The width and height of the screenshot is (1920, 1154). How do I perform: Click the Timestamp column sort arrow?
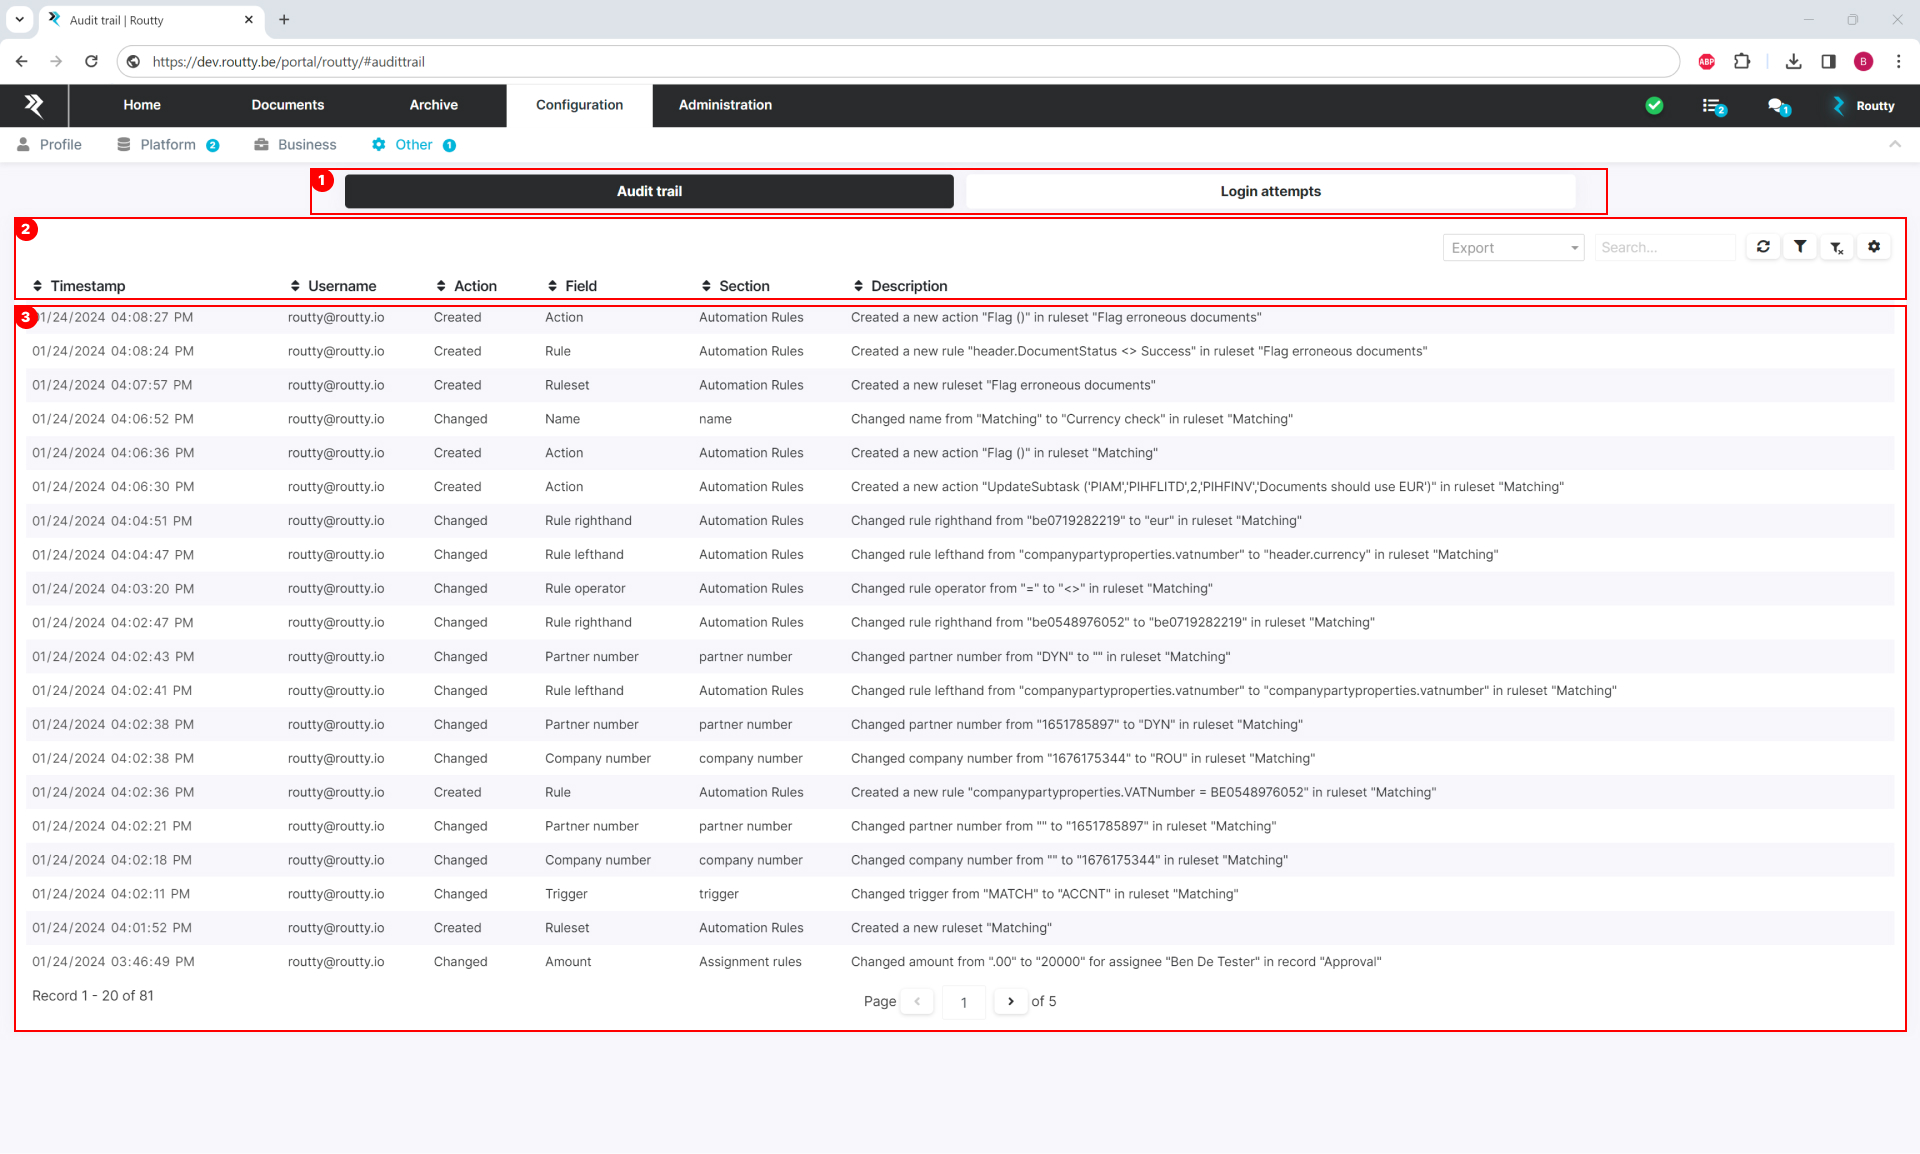point(37,285)
